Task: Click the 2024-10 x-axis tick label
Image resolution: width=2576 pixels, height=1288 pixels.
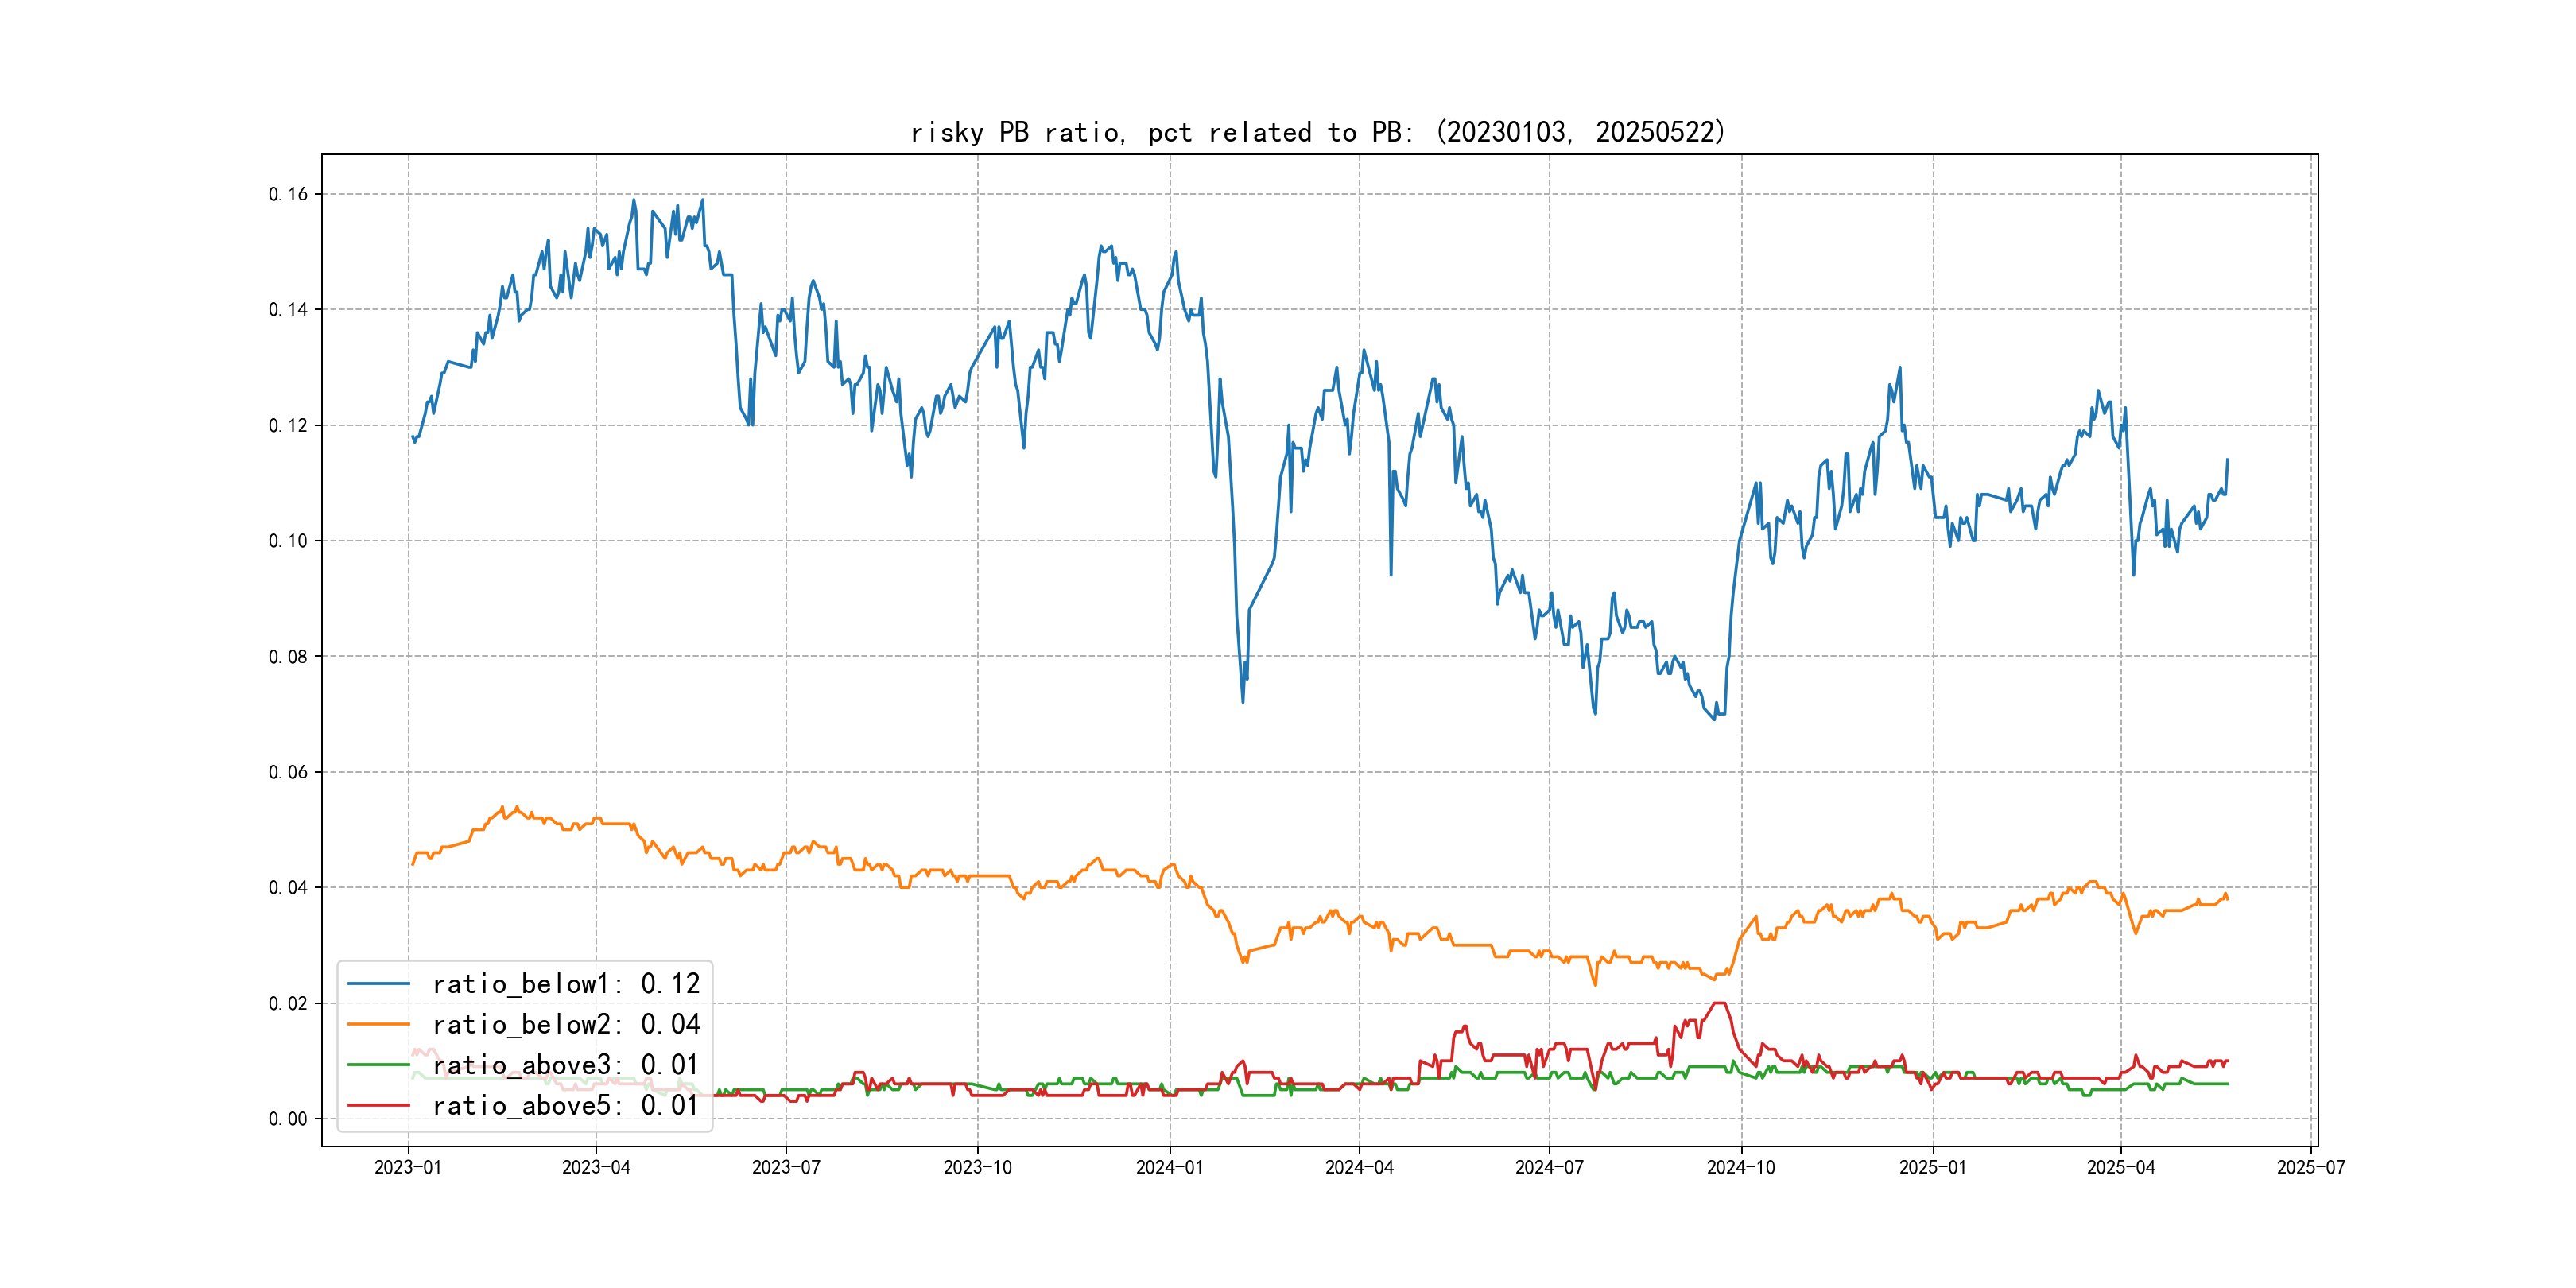Action: 1741,1167
